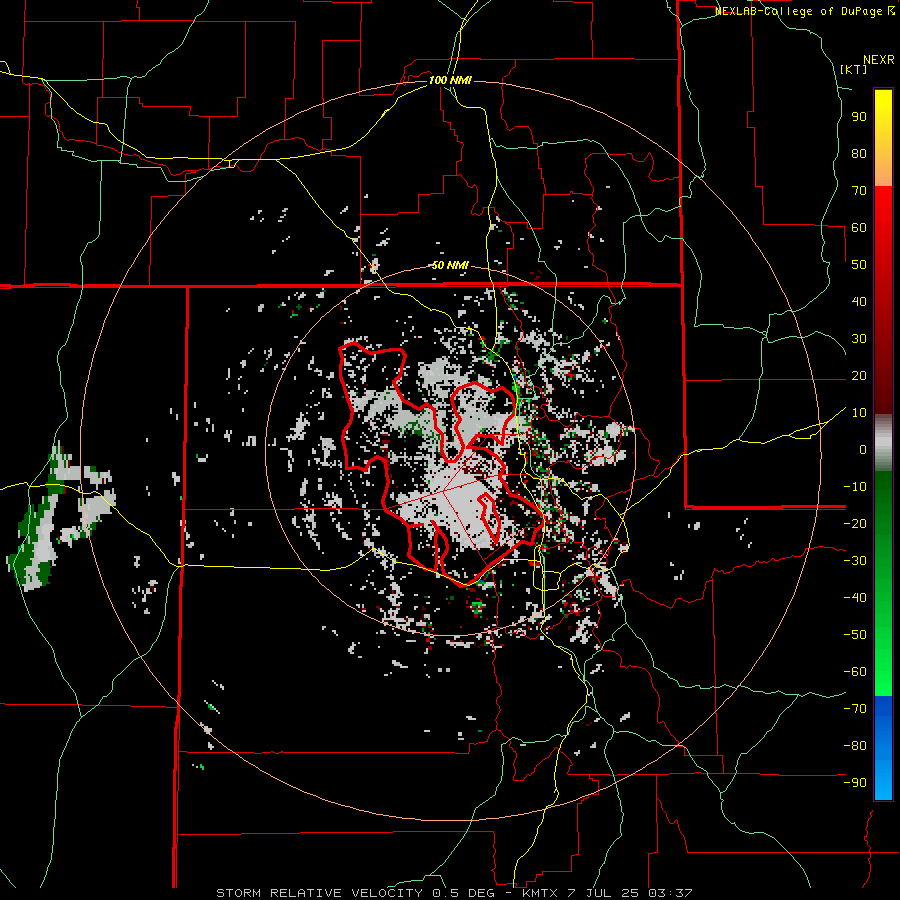Pick the gray zero-velocity color bar segment
Viewport: 900px width, 900px height.
(883, 443)
